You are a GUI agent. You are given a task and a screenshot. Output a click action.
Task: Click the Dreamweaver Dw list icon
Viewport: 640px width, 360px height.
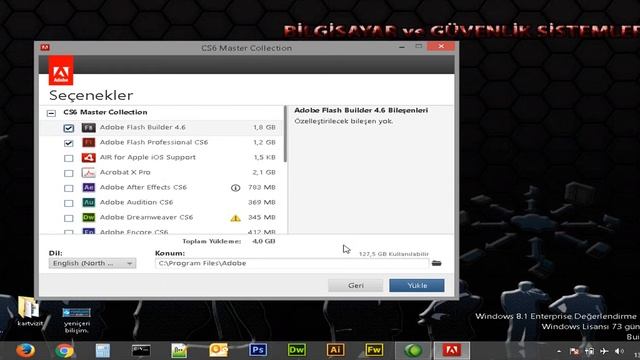tap(89, 217)
